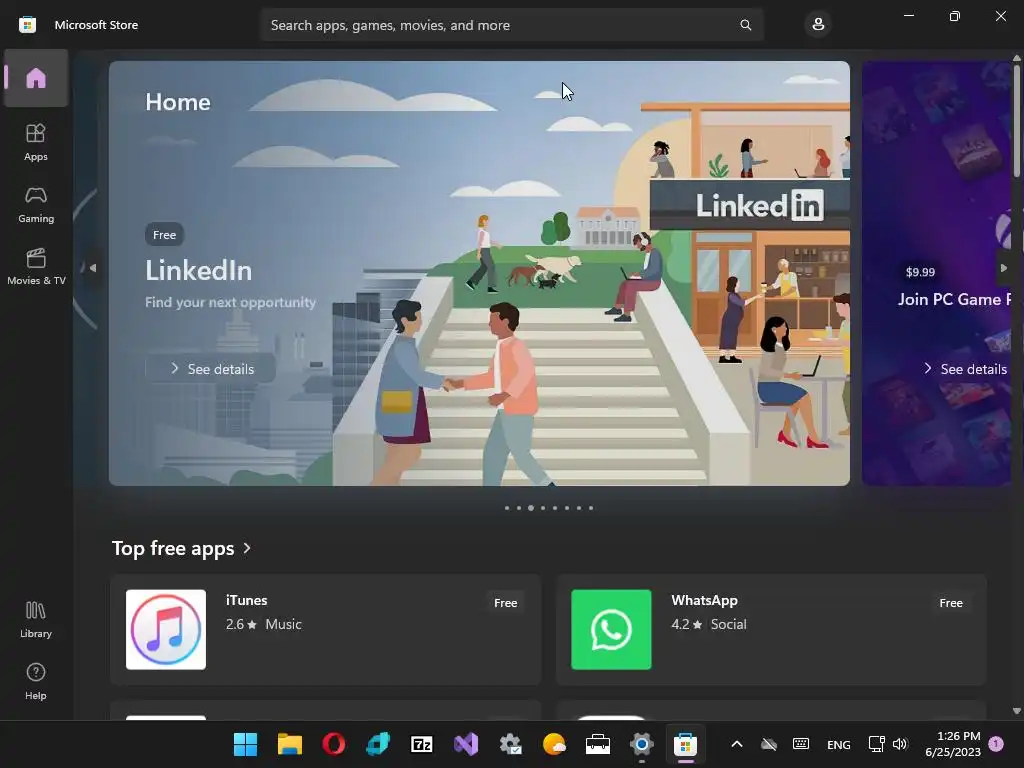Image resolution: width=1024 pixels, height=768 pixels.
Task: Open settings gear with check on taskbar
Action: [510, 744]
